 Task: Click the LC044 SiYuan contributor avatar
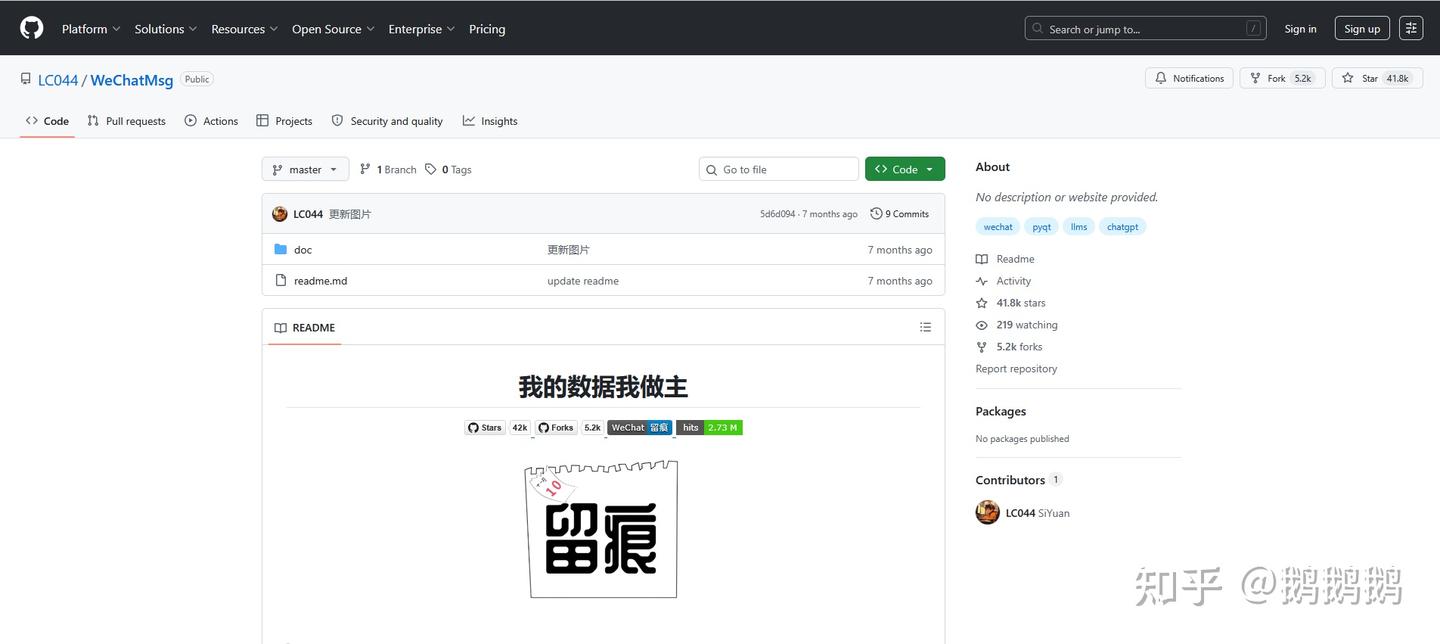(988, 513)
